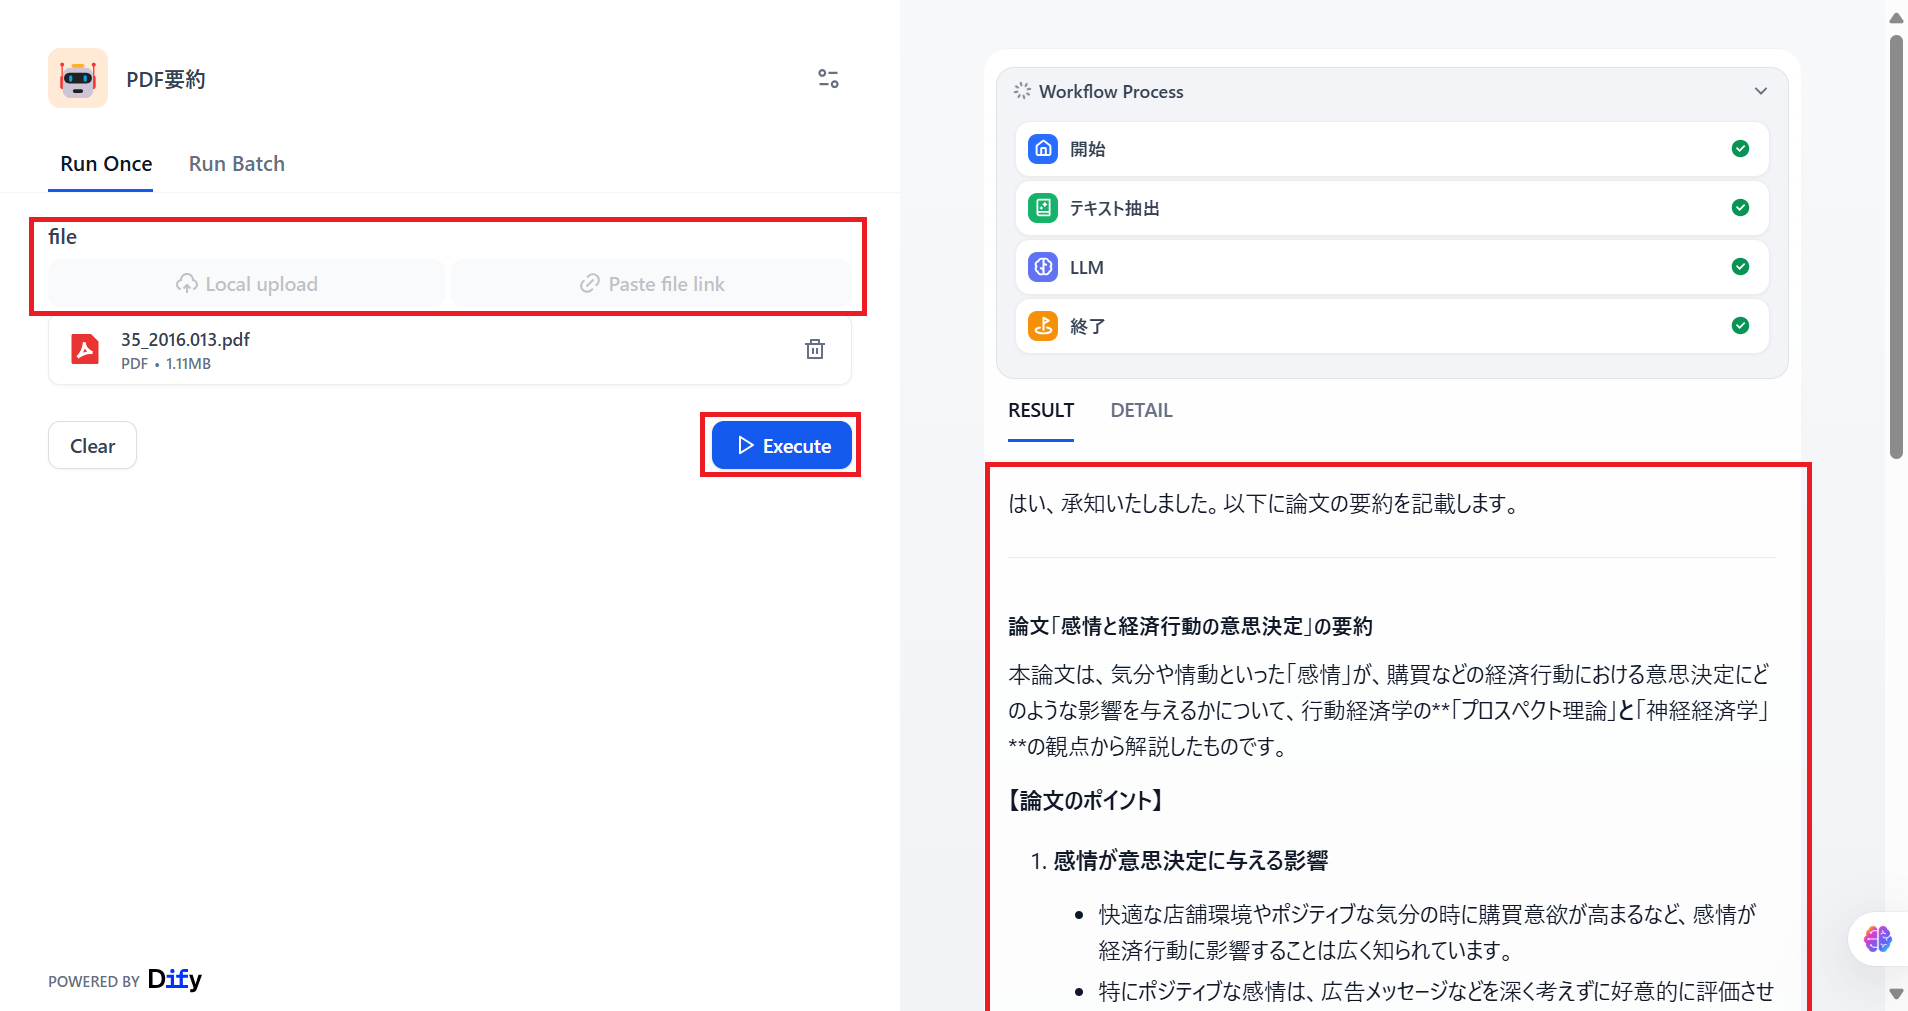Image resolution: width=1908 pixels, height=1011 pixels.
Task: Switch to the Run Batch tab
Action: (x=236, y=163)
